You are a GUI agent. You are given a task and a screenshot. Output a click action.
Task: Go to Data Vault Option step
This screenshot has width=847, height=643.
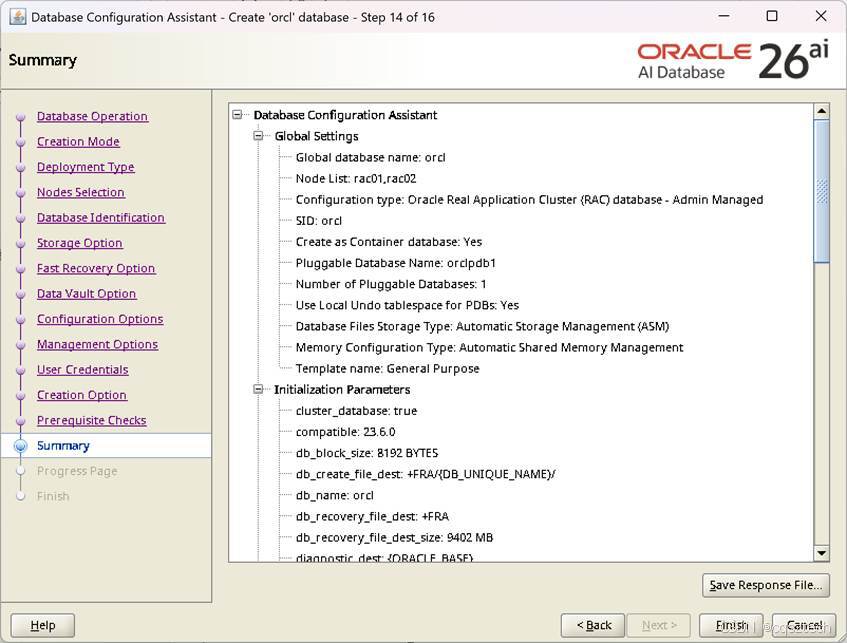[x=86, y=294]
